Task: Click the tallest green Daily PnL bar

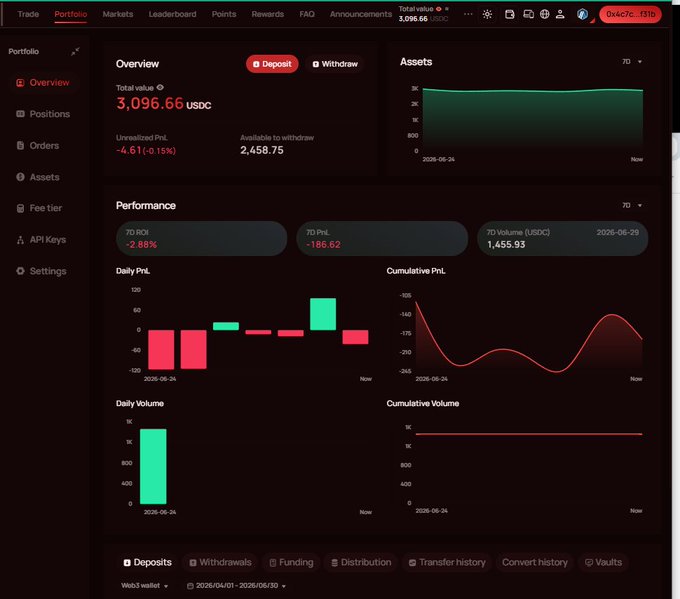Action: coord(323,314)
